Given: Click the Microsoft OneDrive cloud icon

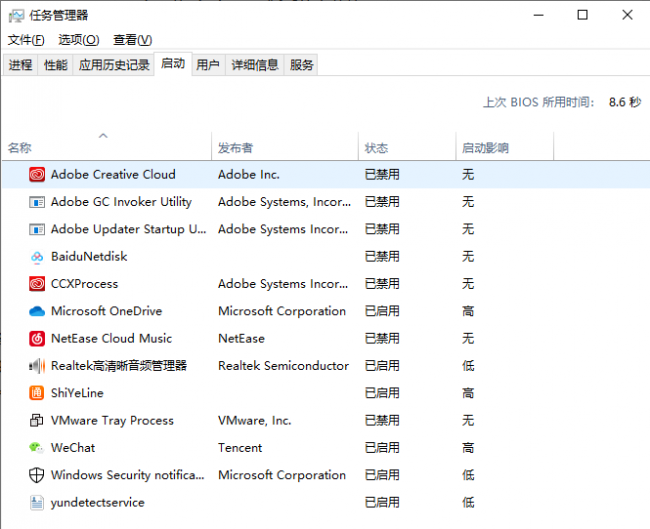Looking at the screenshot, I should point(37,311).
